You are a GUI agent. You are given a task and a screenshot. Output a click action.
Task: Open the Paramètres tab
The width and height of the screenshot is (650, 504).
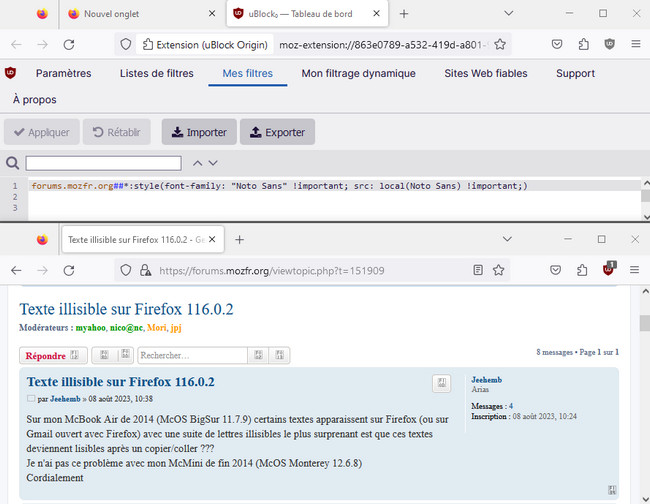point(63,73)
